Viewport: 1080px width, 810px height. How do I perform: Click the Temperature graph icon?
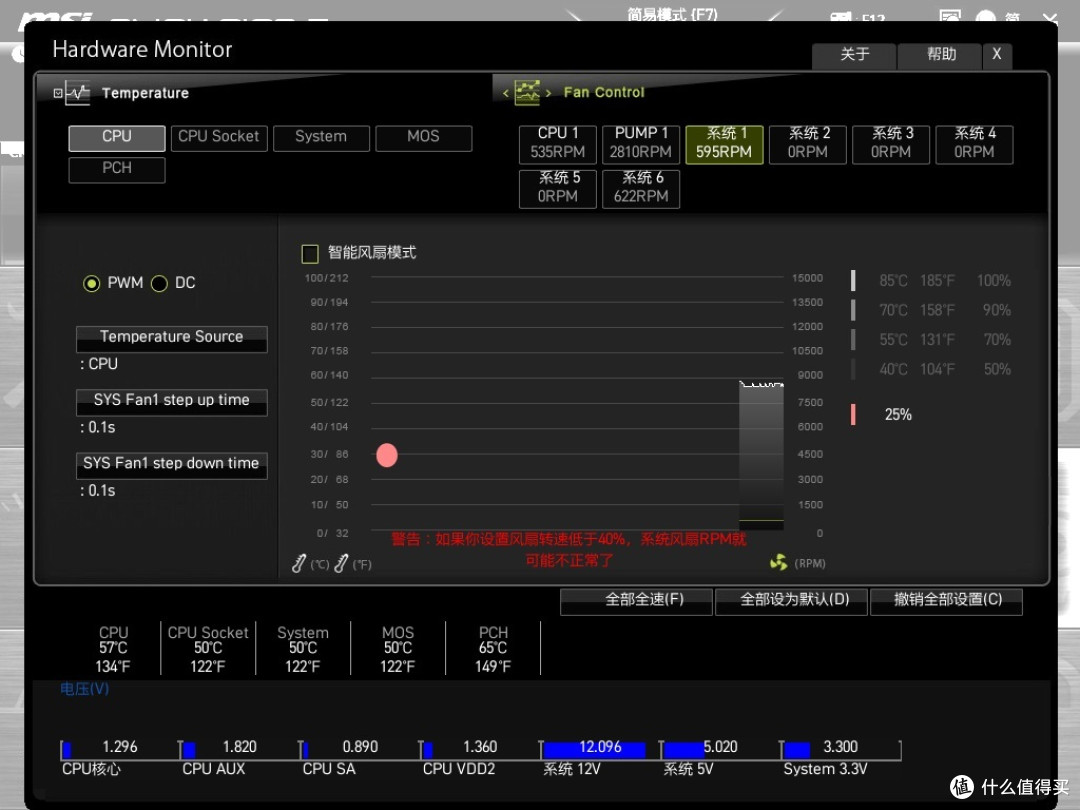(x=78, y=93)
